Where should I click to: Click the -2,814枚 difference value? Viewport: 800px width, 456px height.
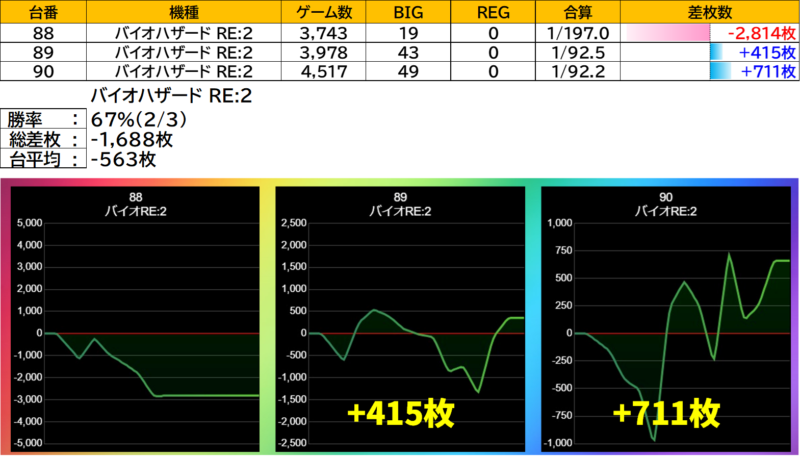point(762,33)
